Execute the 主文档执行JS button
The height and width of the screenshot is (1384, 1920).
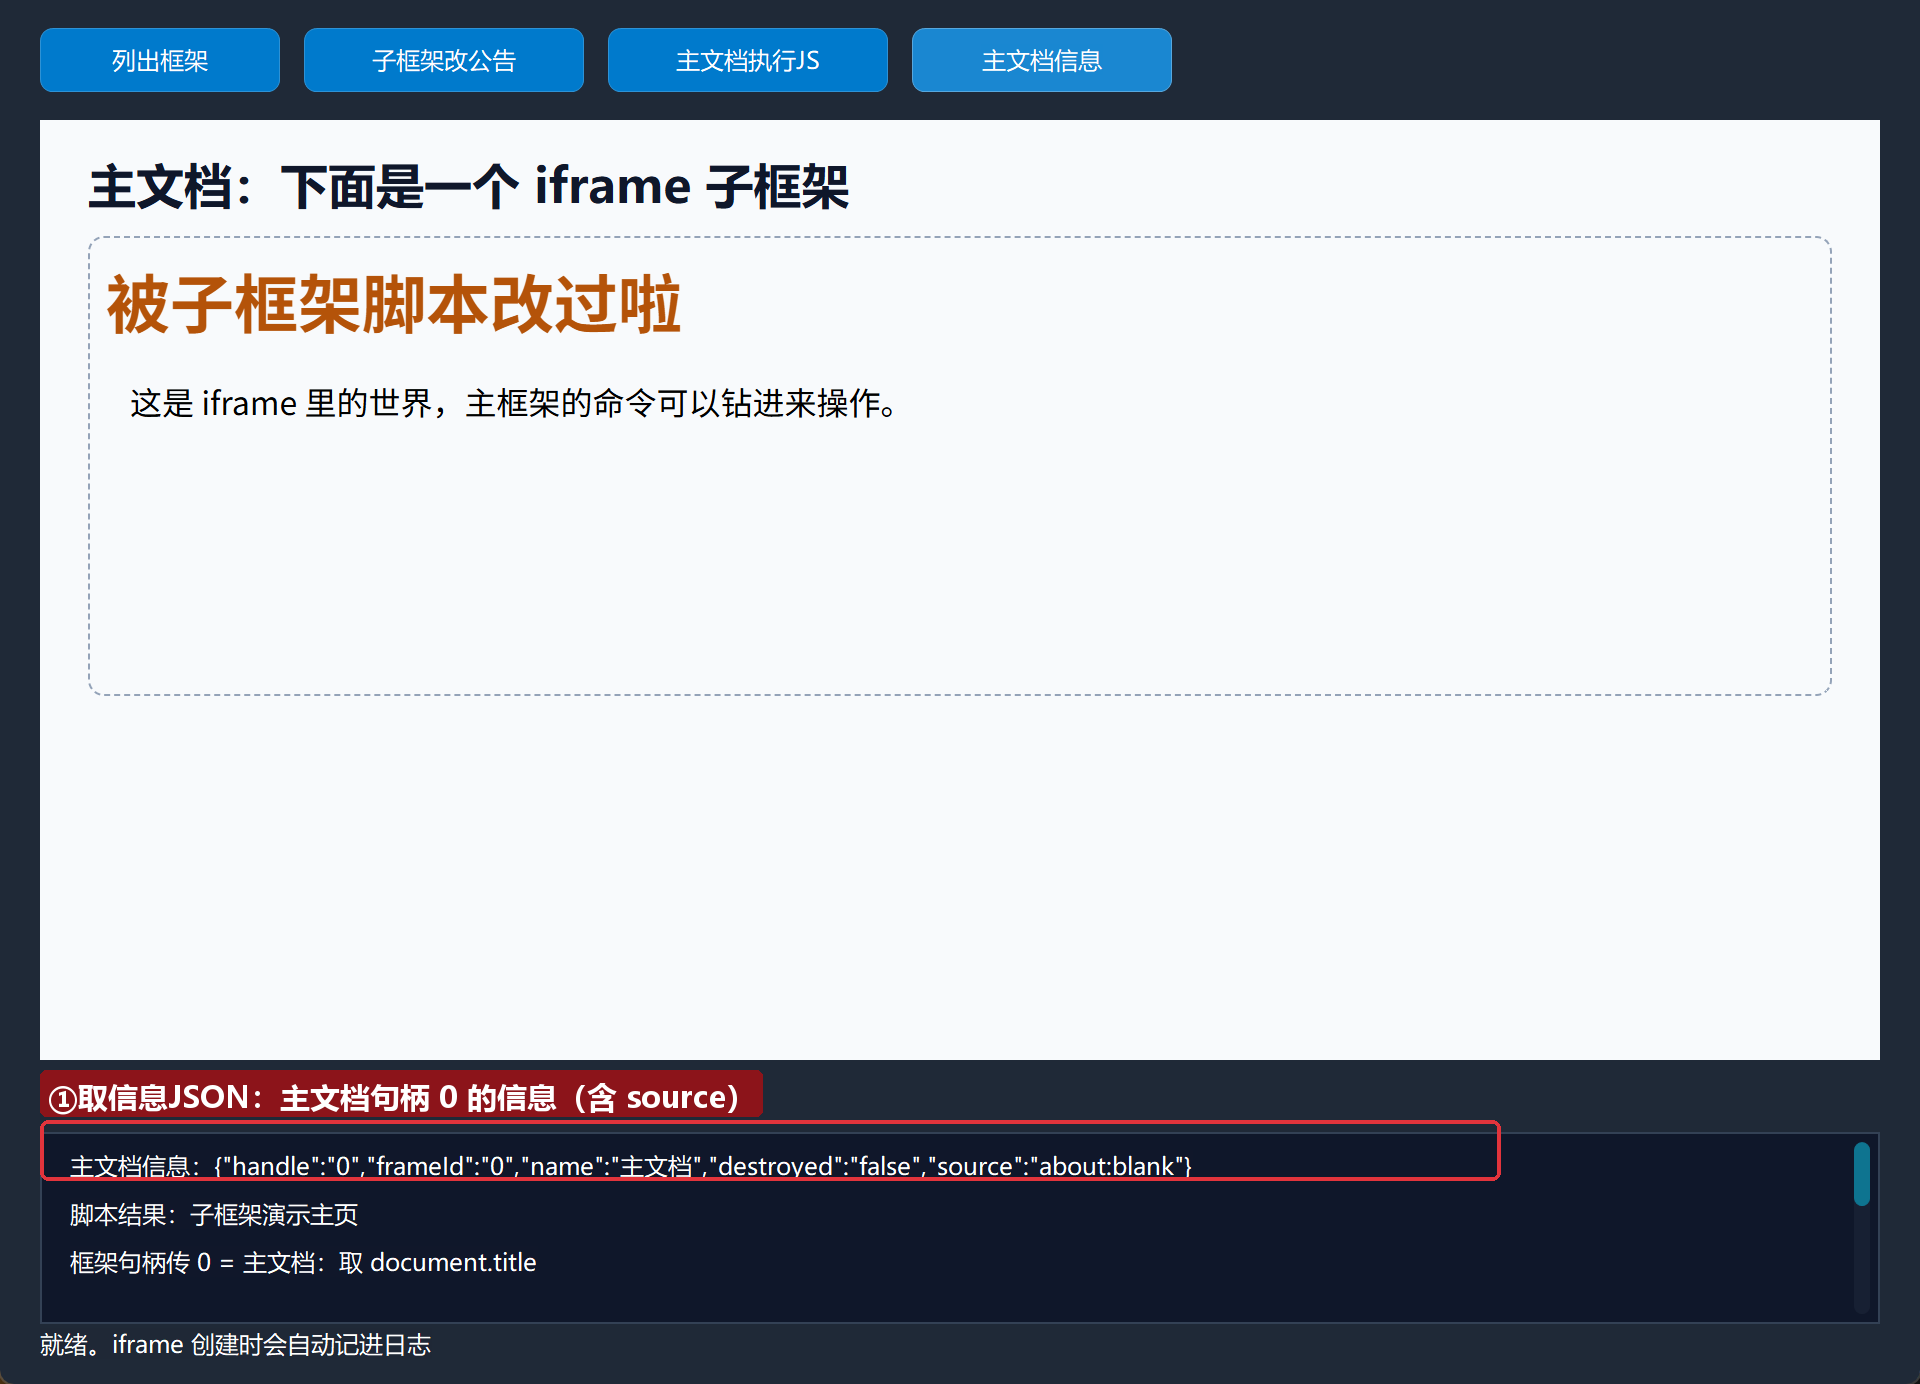coord(748,60)
